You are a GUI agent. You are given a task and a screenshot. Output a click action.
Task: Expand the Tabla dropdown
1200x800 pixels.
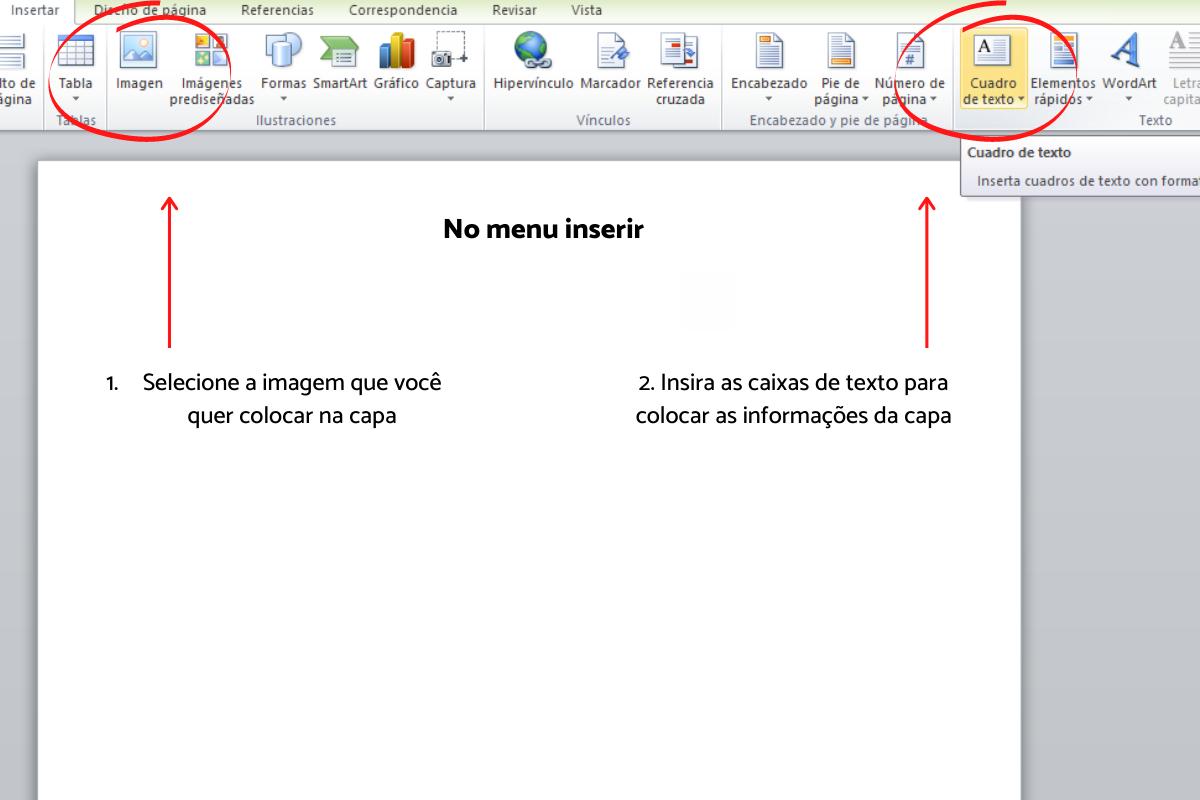(76, 98)
